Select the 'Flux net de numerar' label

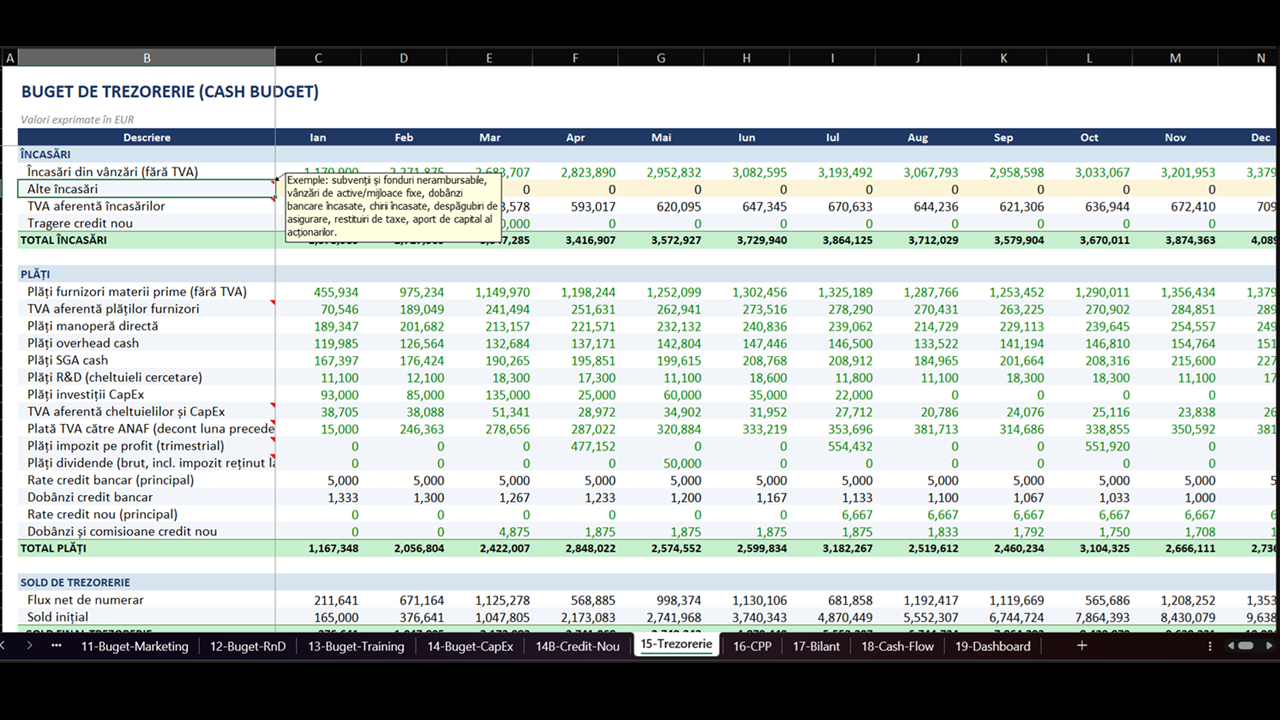(x=86, y=600)
